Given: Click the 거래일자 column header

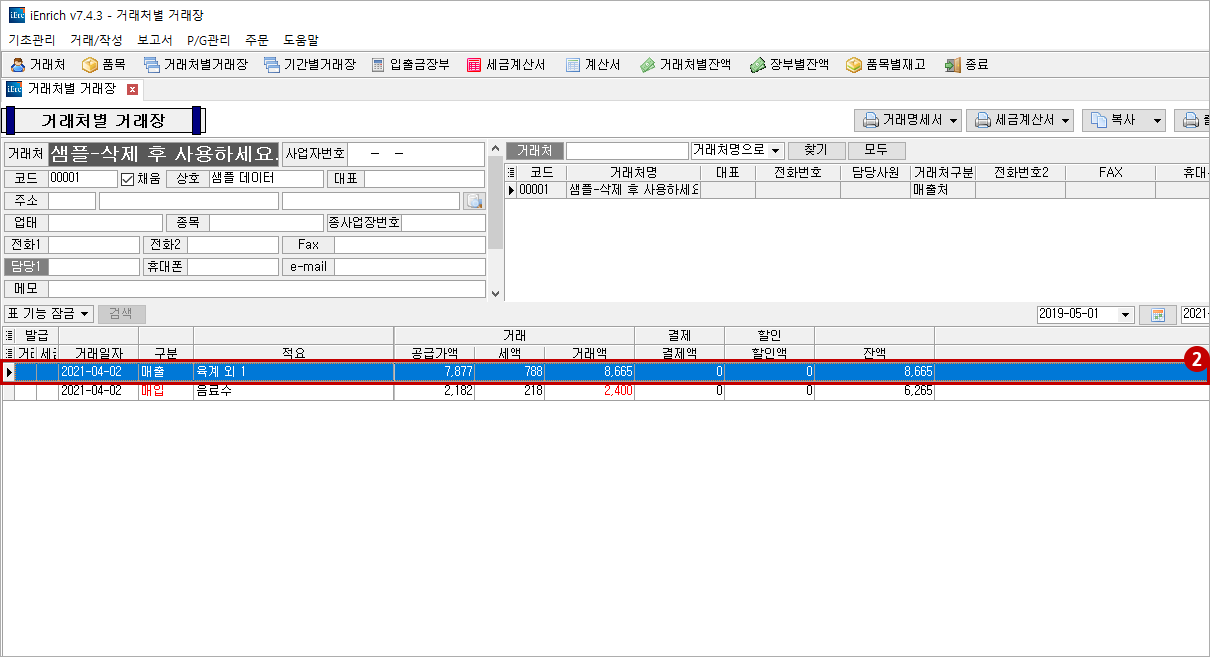Looking at the screenshot, I should tap(98, 353).
